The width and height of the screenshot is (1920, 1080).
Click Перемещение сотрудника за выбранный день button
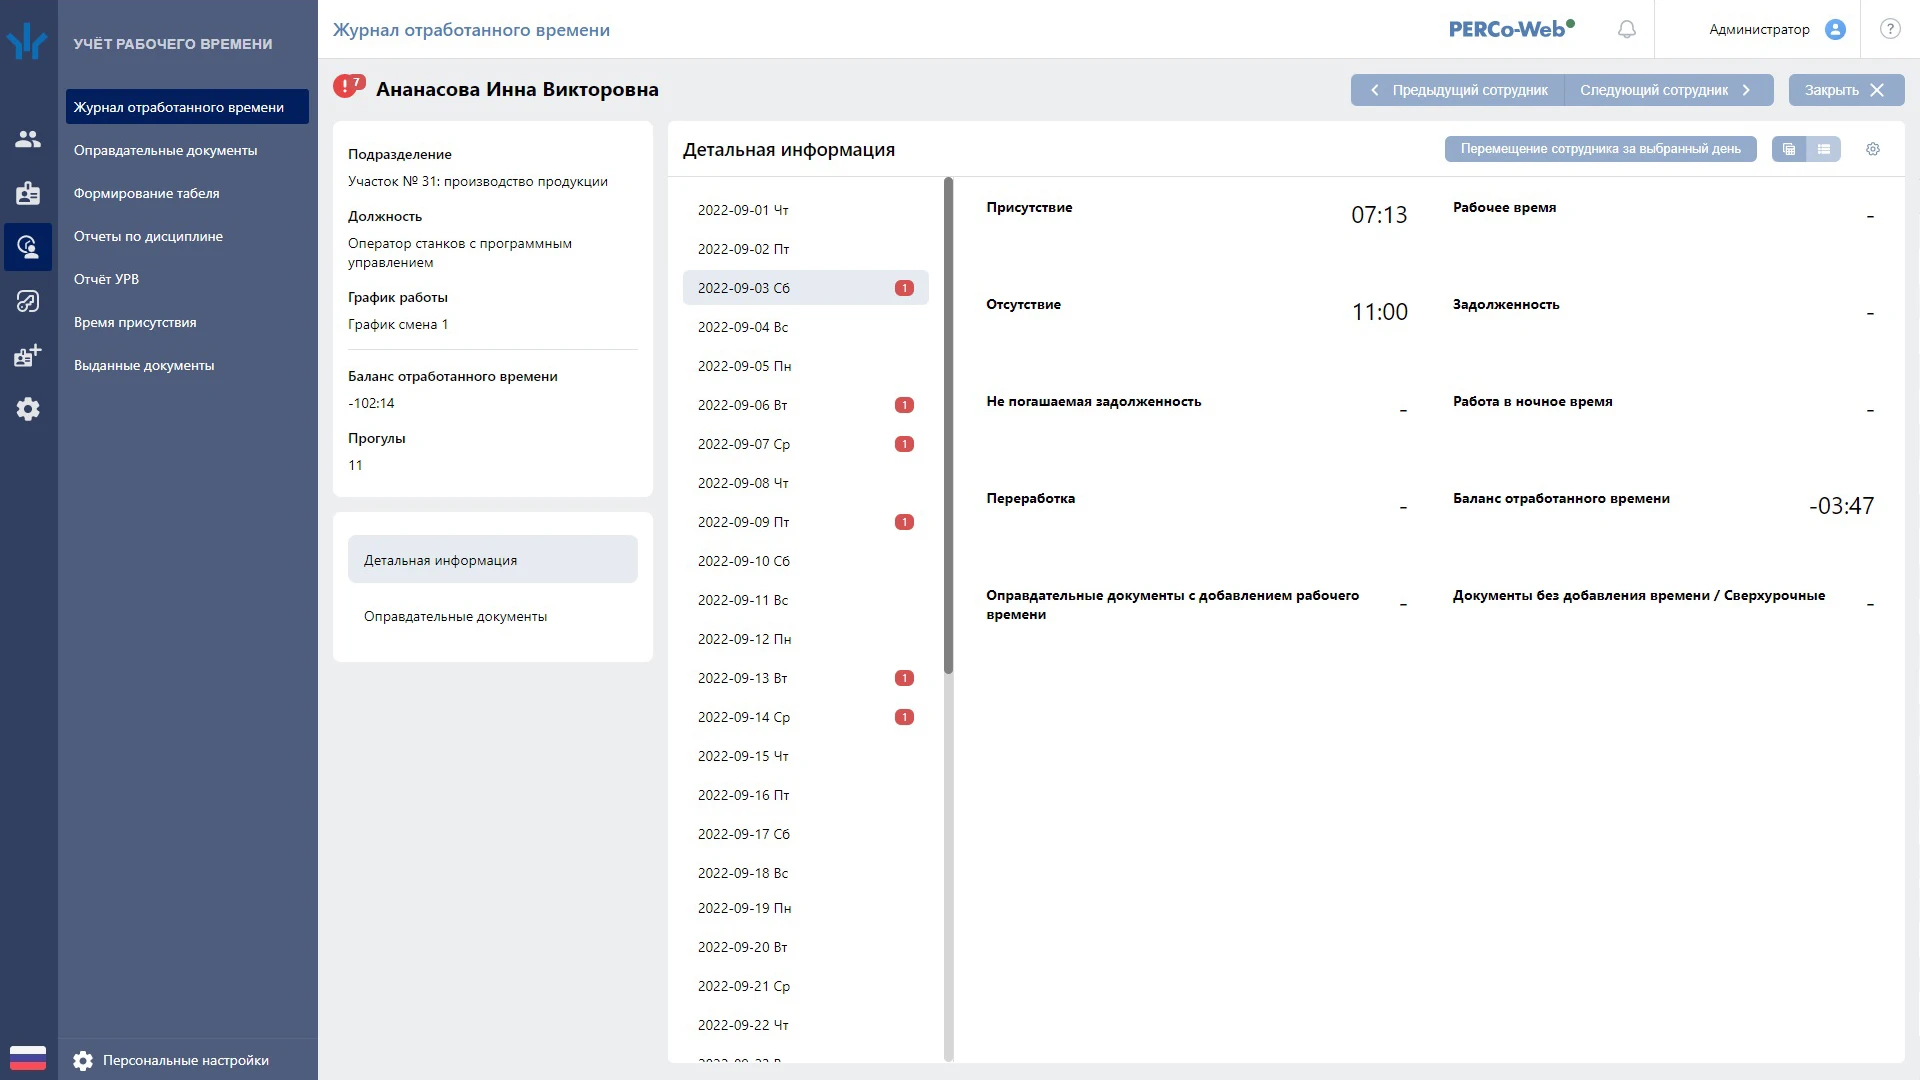coord(1600,149)
